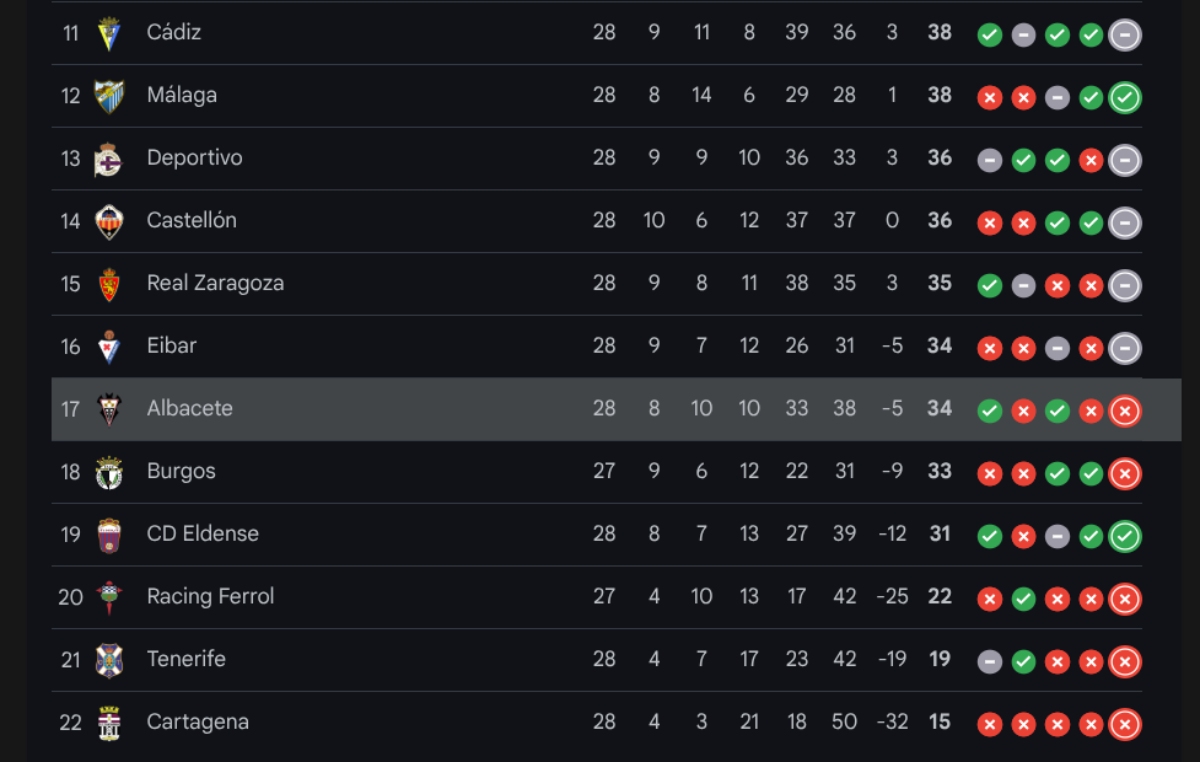Click the Eibar club crest
Viewport: 1200px width, 762px height.
109,346
